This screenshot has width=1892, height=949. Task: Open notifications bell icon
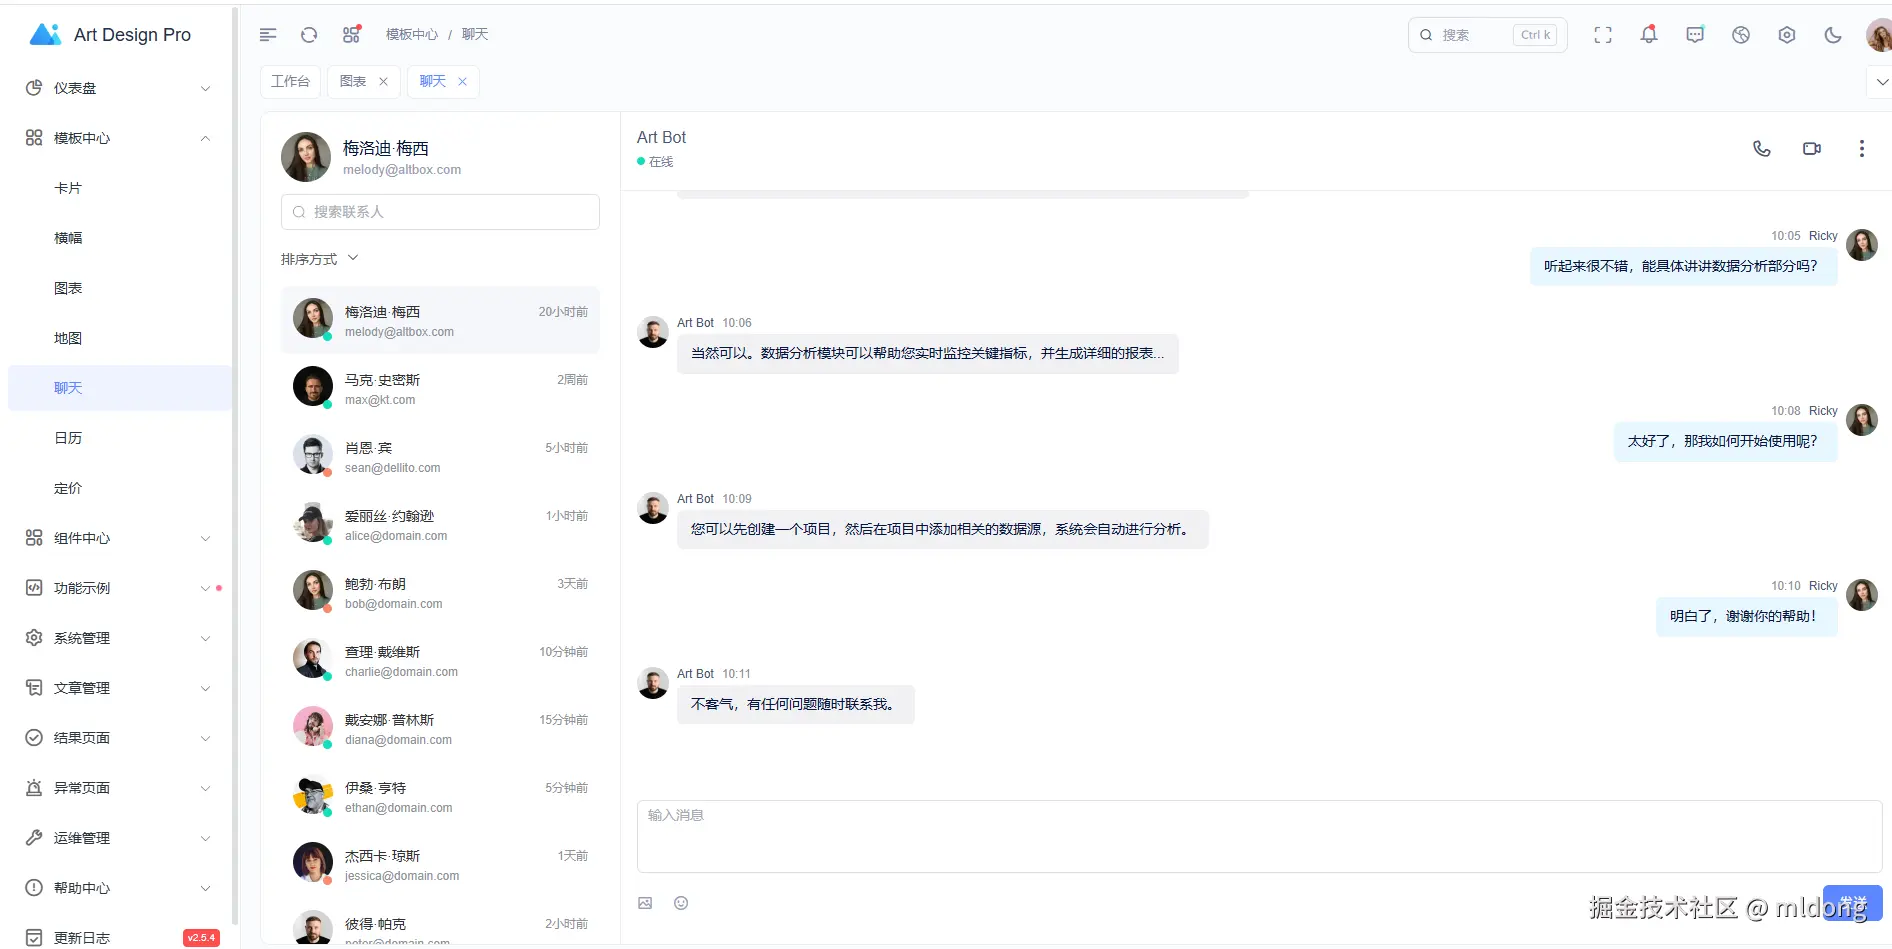1649,35
